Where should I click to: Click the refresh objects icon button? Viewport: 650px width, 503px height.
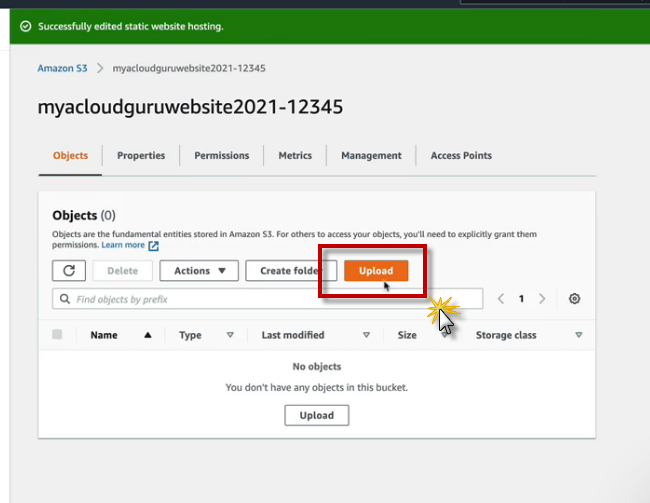click(x=69, y=271)
